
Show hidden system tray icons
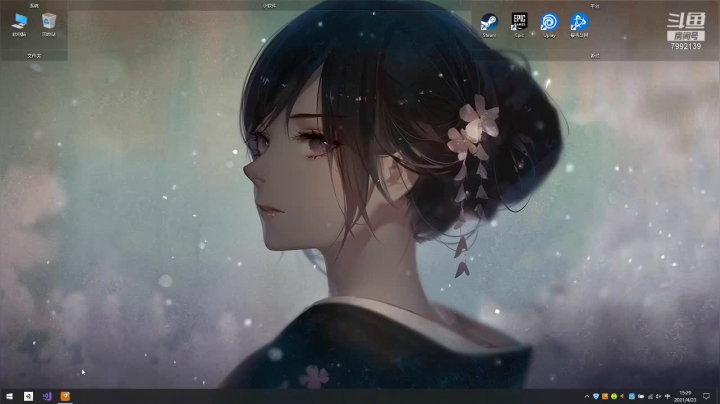point(587,396)
